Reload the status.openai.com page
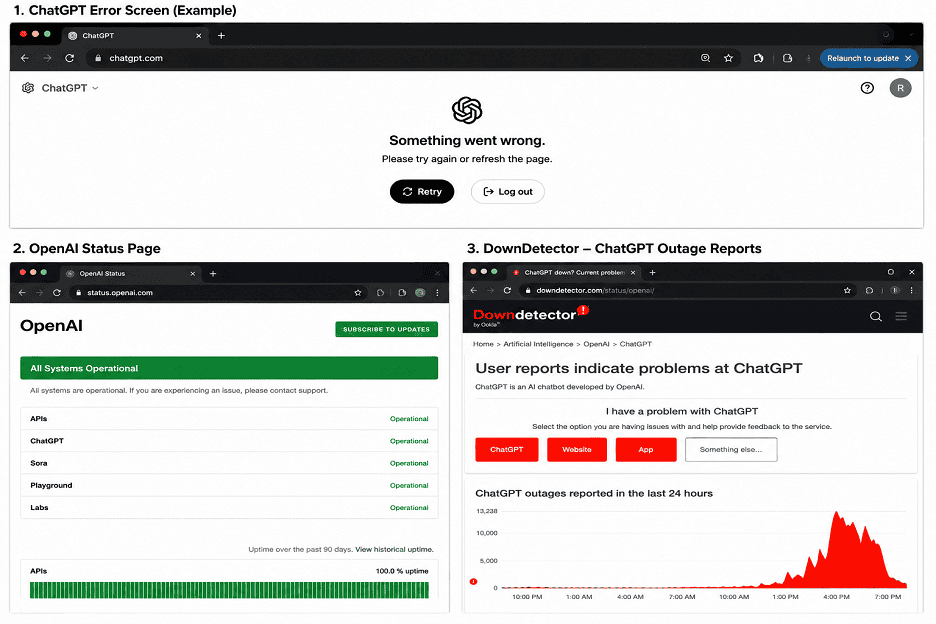The width and height of the screenshot is (936, 624). 57,293
